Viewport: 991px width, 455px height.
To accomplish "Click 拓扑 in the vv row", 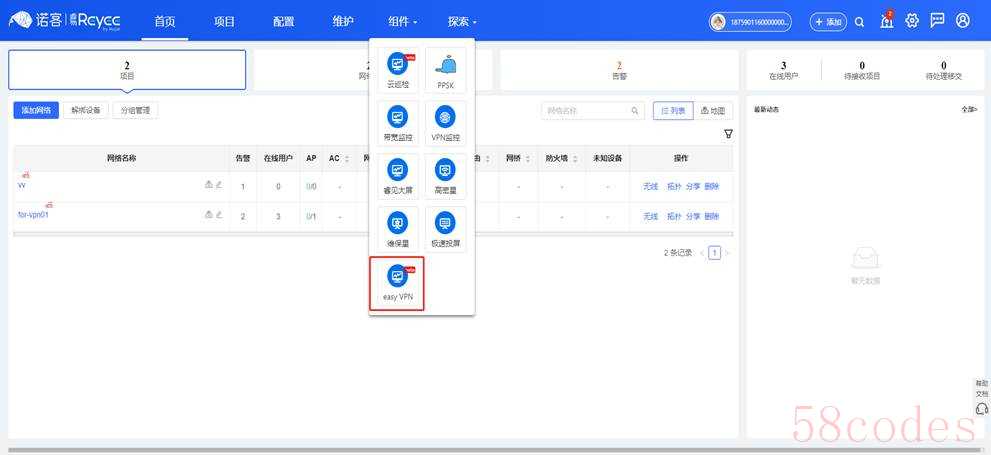I will coord(674,186).
